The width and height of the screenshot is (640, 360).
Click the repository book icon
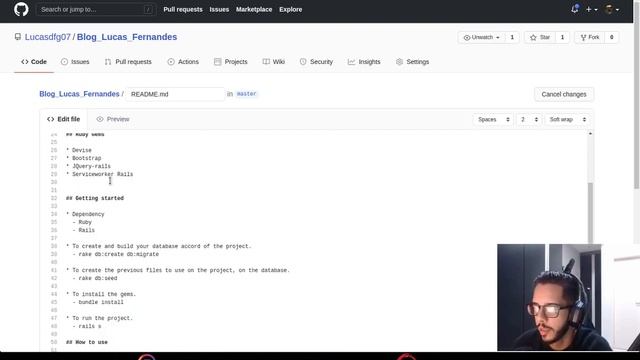tap(18, 37)
